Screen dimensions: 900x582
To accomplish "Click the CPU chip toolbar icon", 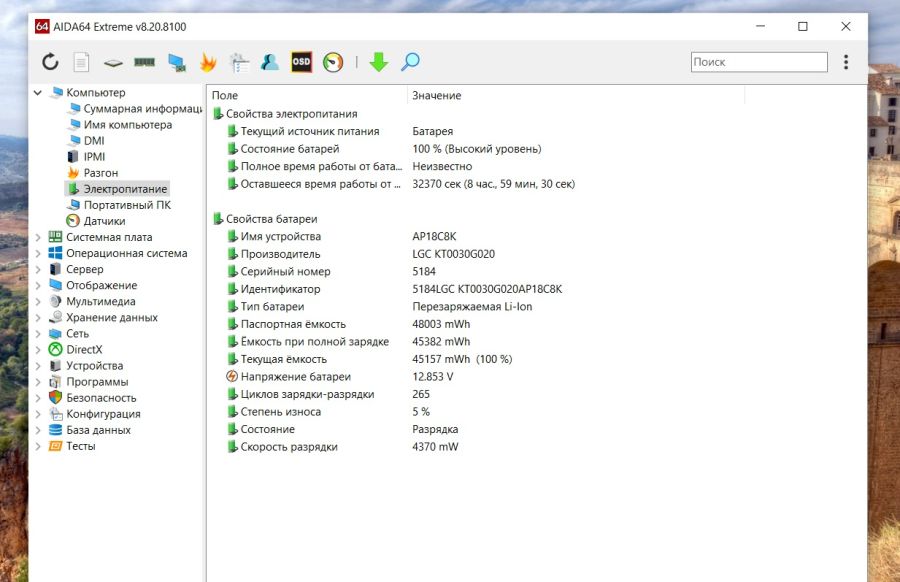I will pos(113,62).
